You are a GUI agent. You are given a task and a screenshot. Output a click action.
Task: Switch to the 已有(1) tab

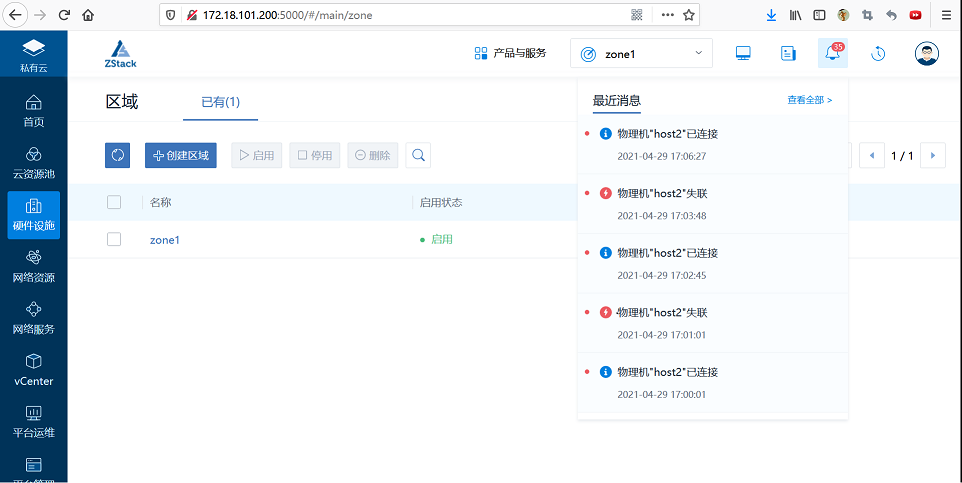[x=220, y=102]
